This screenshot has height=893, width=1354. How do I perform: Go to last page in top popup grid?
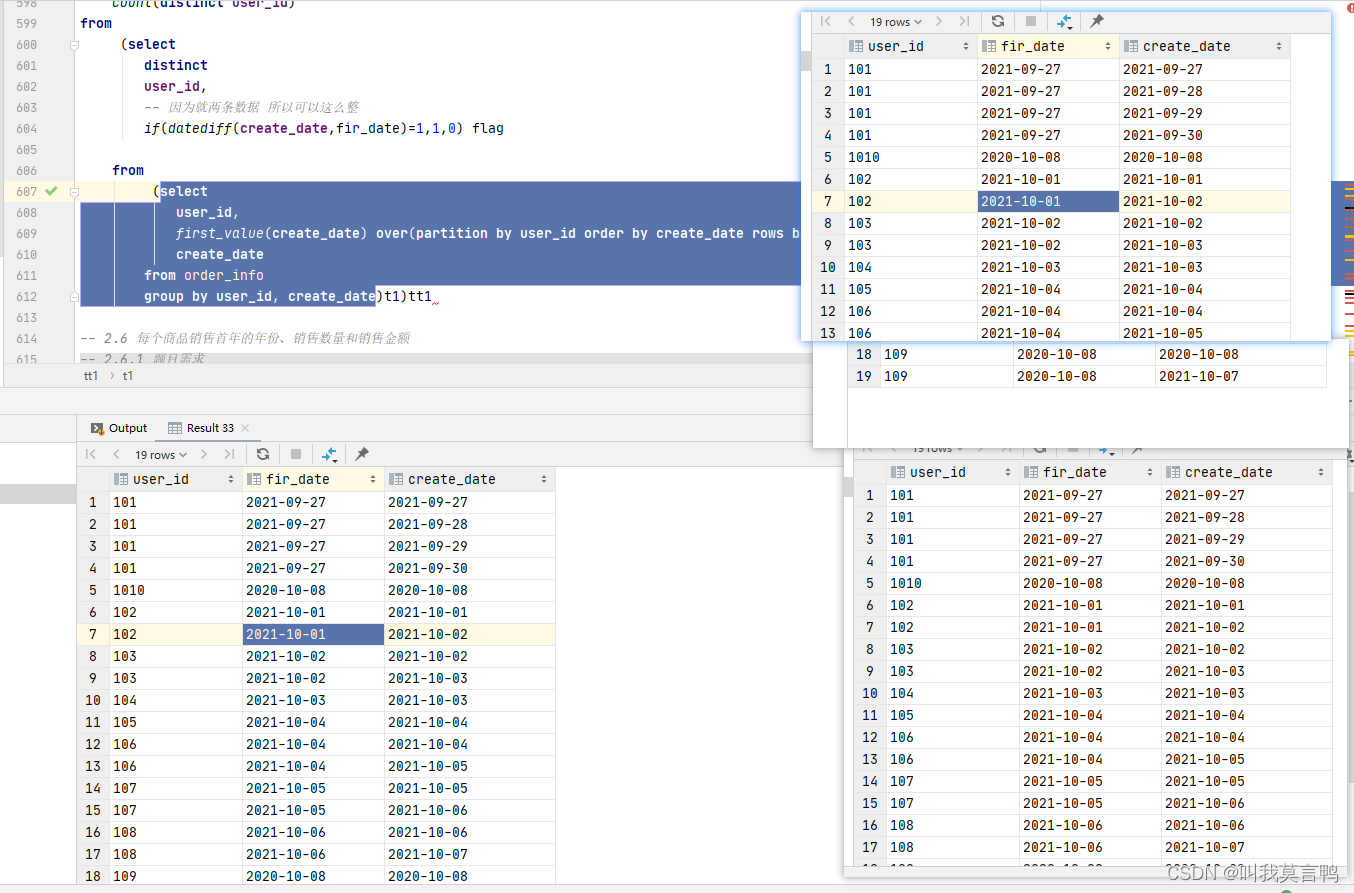[964, 21]
